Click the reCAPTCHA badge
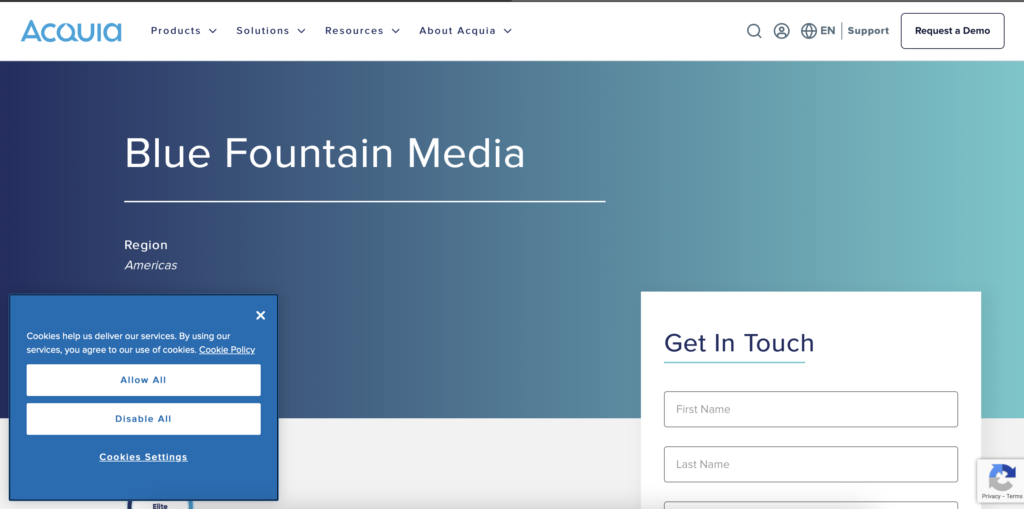This screenshot has width=1024, height=509. tap(1000, 480)
